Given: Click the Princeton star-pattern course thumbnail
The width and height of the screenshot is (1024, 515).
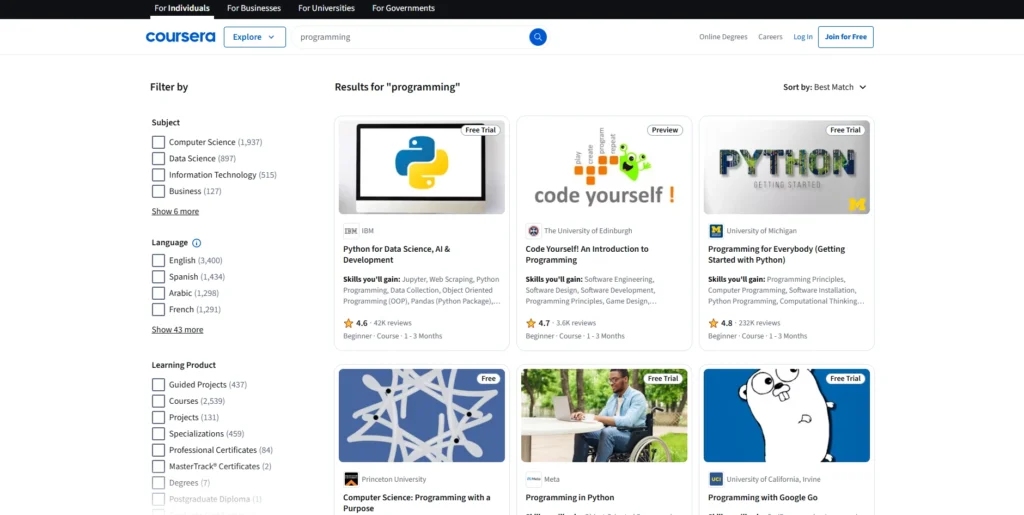Looking at the screenshot, I should (x=421, y=415).
